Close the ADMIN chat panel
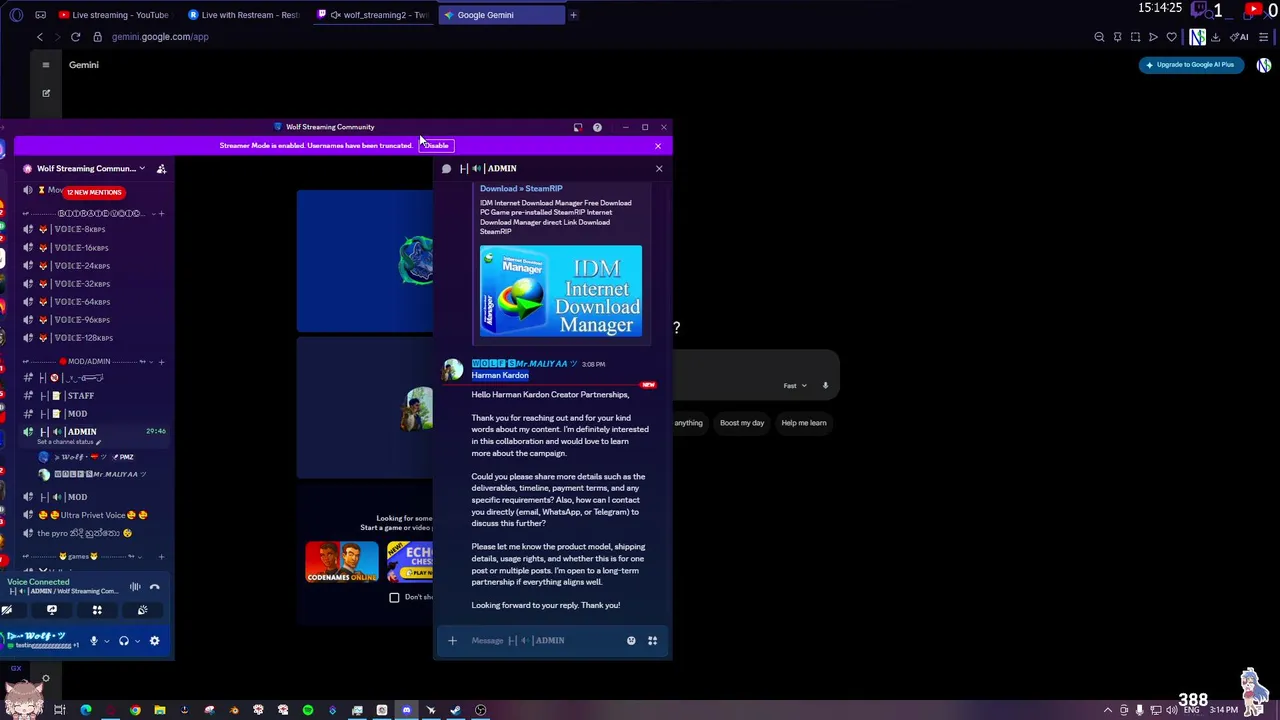Viewport: 1280px width, 720px height. point(659,169)
